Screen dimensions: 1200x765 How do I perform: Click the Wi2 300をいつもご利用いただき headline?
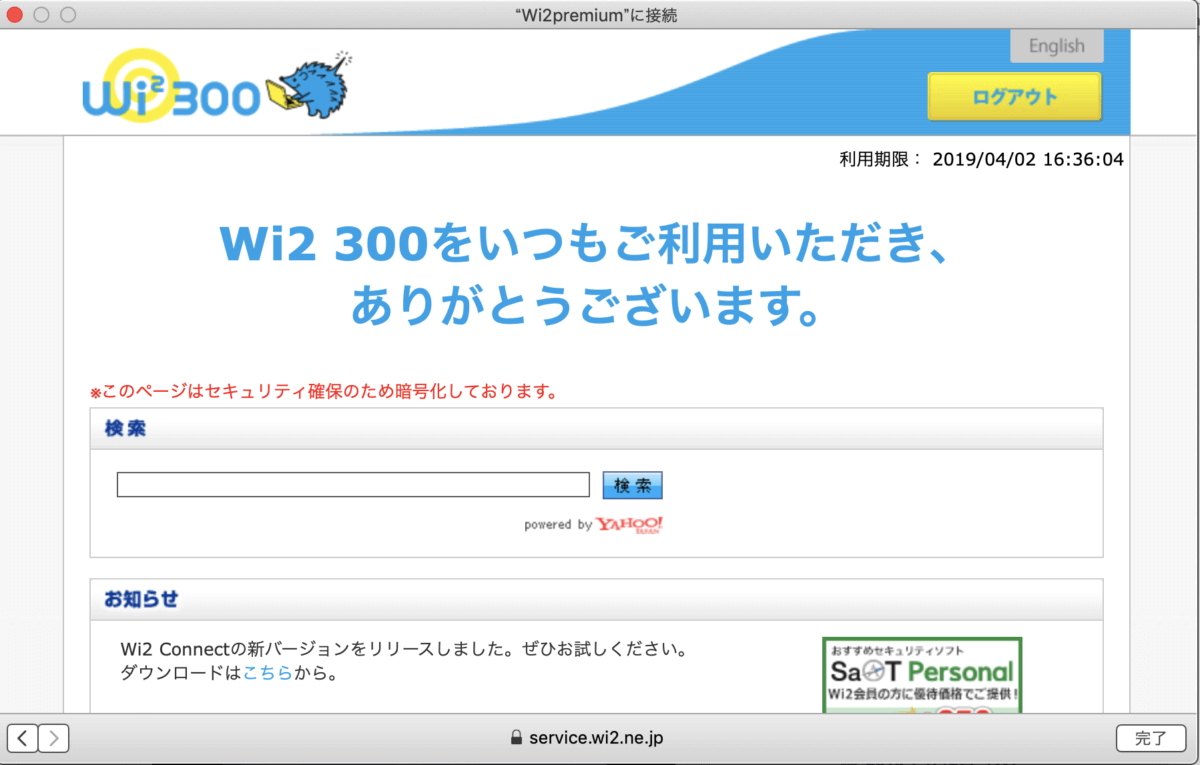click(x=584, y=243)
